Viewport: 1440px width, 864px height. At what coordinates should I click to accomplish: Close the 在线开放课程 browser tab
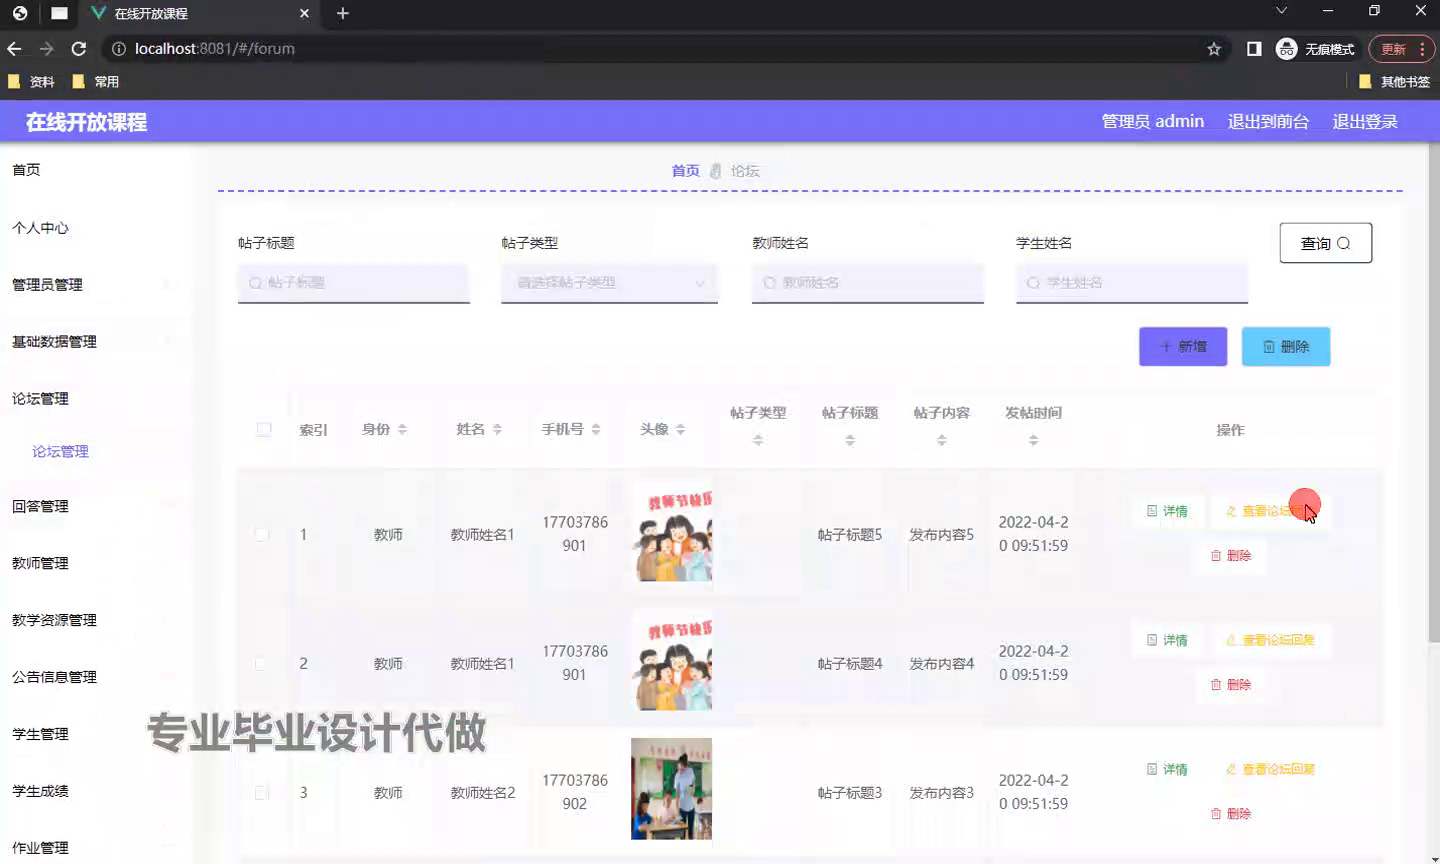(305, 13)
